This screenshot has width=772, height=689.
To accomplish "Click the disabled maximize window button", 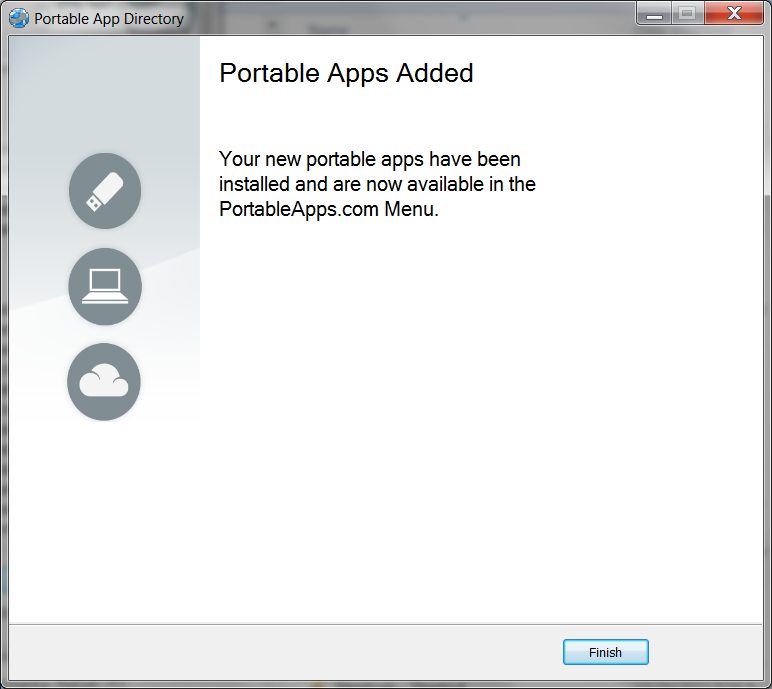I will 688,12.
